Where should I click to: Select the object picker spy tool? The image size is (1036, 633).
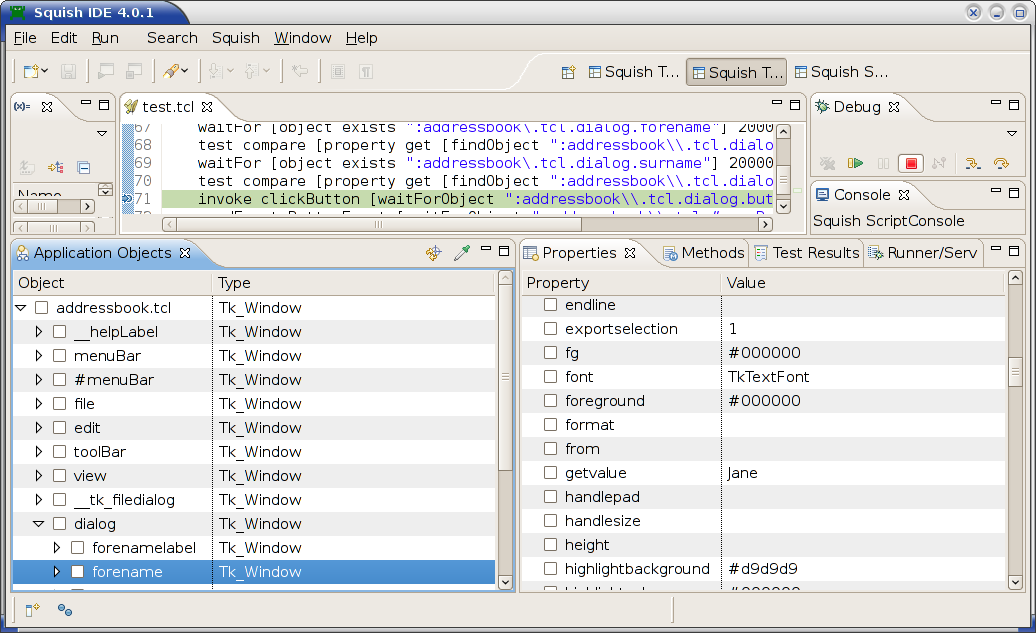click(462, 253)
